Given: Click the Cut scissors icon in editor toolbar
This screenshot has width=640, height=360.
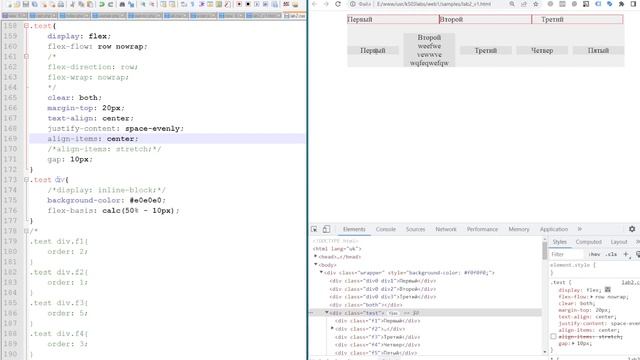Looking at the screenshot, I should pos(73,4).
